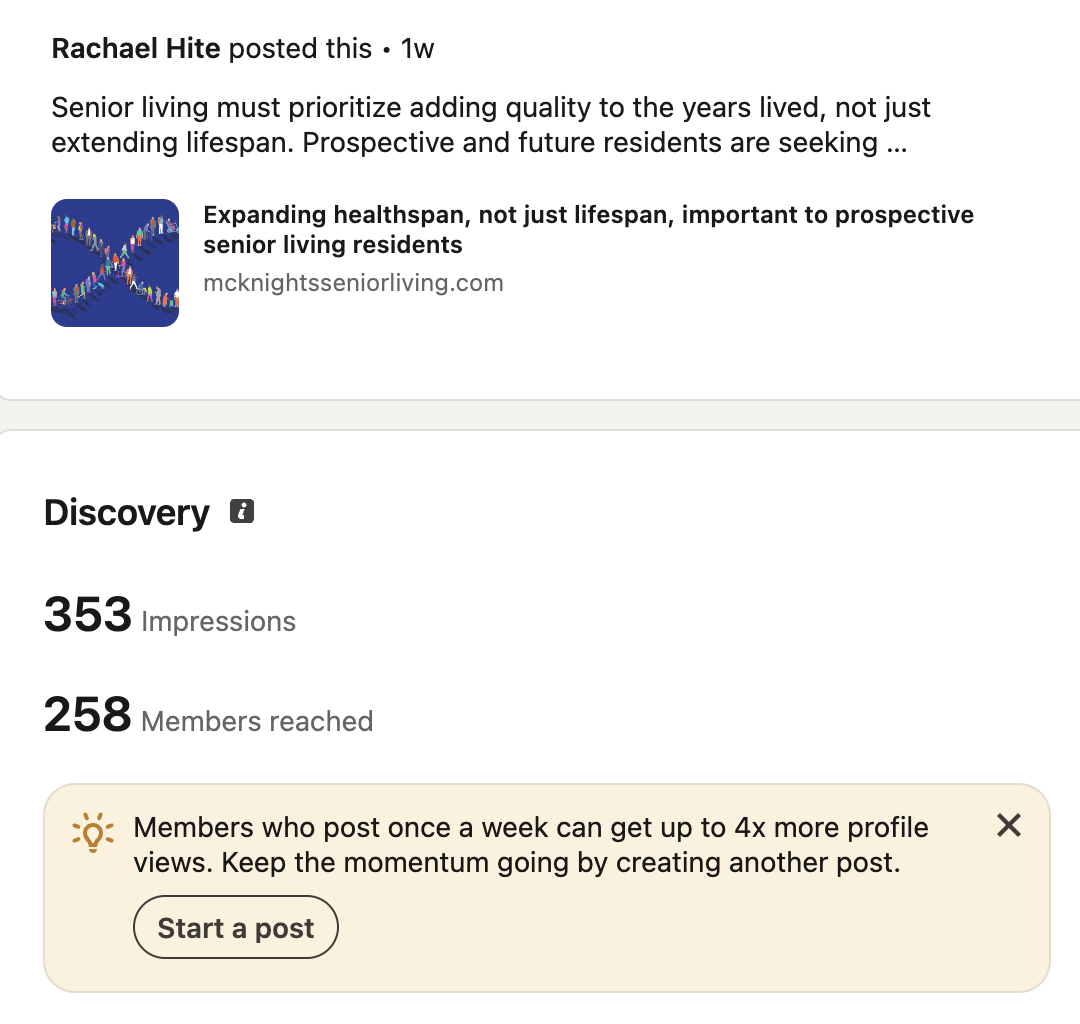Screen dimensions: 1080x1024
Task: Click the Discovery info icon
Action: (x=242, y=512)
